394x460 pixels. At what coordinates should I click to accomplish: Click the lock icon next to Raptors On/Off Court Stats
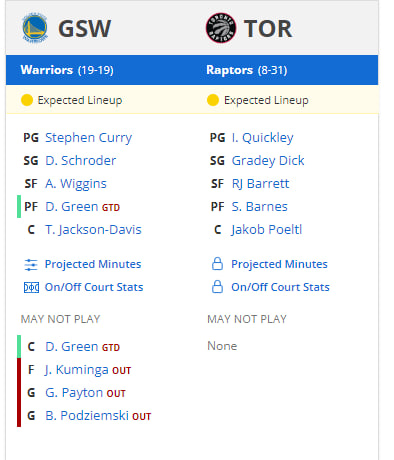point(217,287)
